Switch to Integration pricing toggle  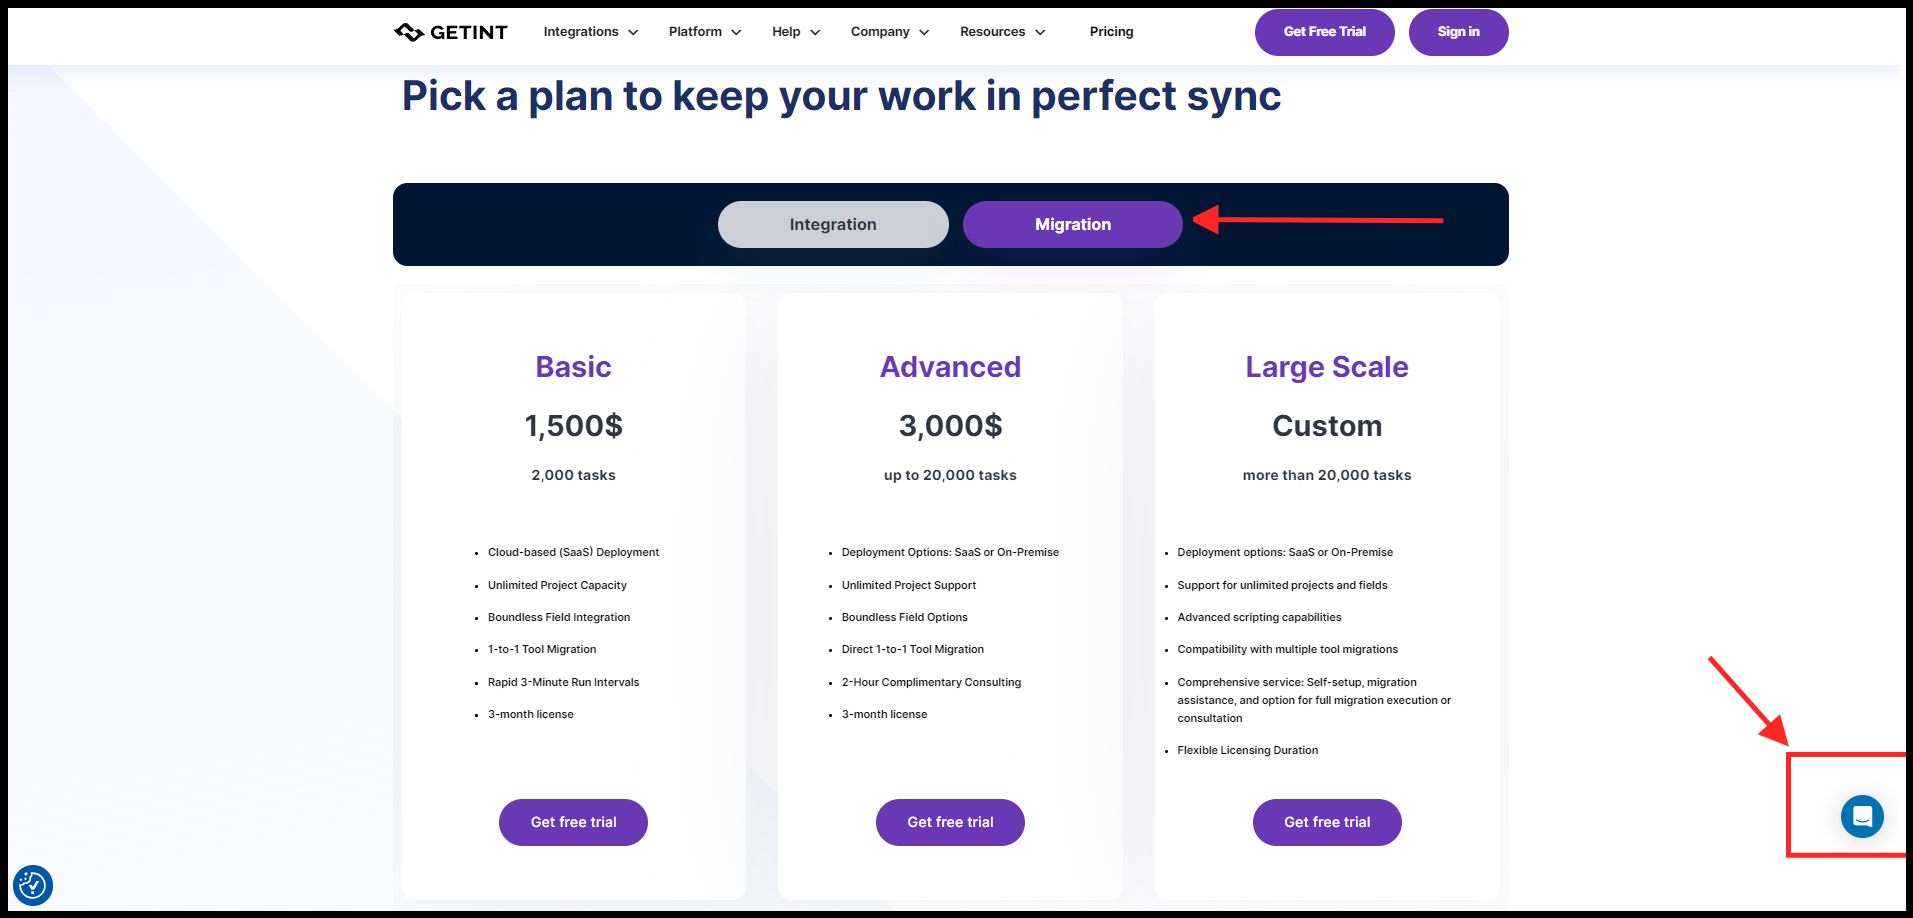coord(832,224)
